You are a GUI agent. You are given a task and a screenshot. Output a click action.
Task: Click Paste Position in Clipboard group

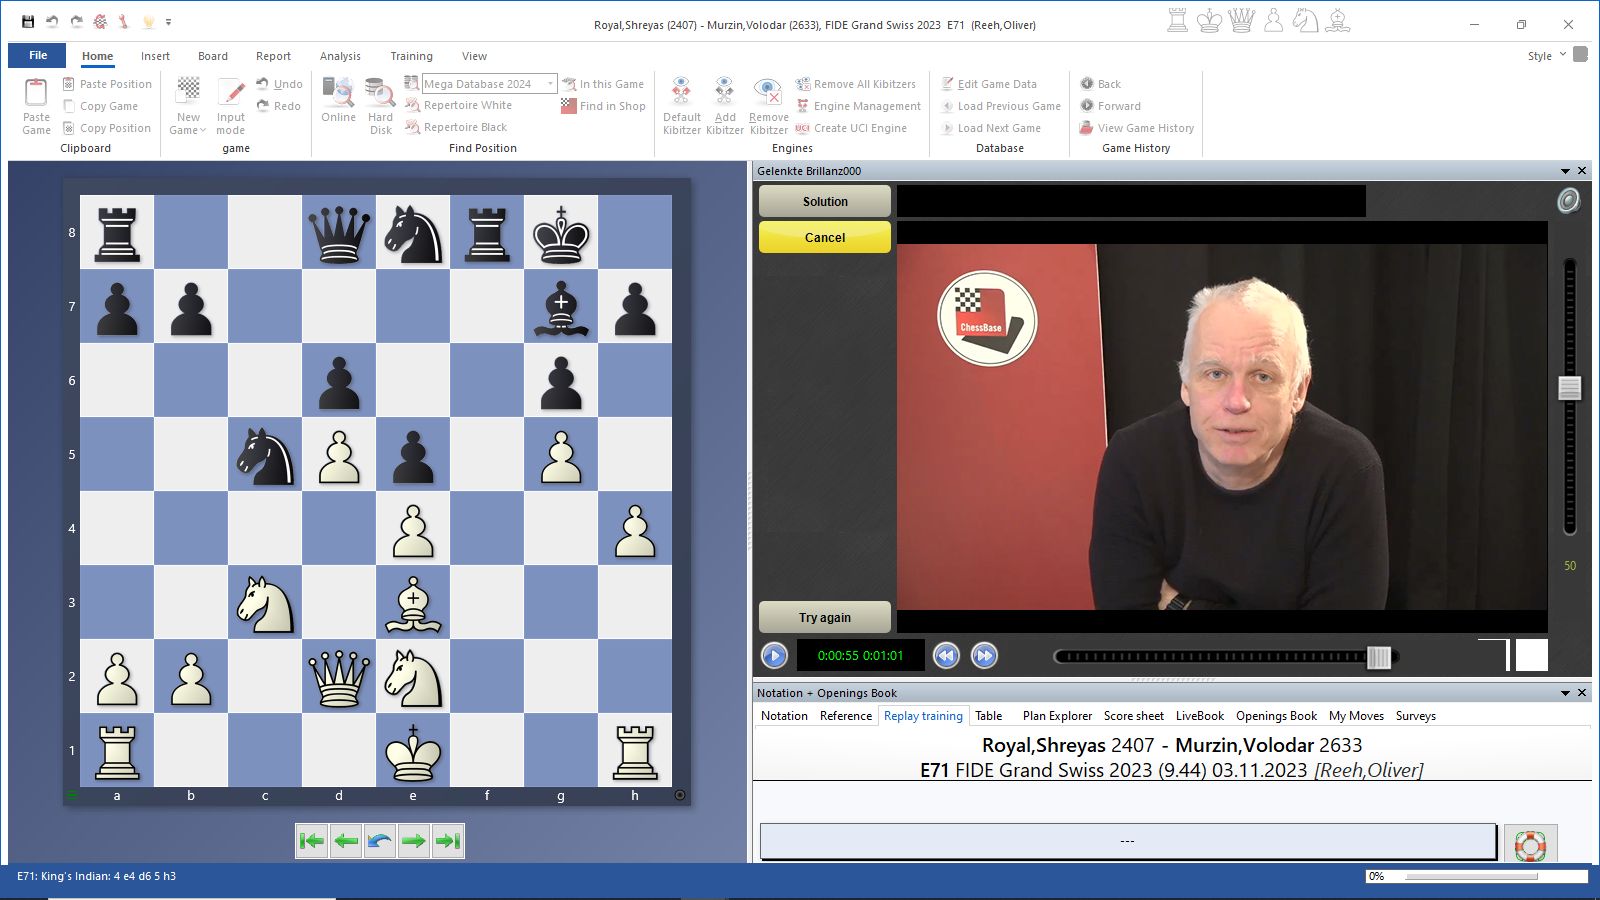click(107, 84)
